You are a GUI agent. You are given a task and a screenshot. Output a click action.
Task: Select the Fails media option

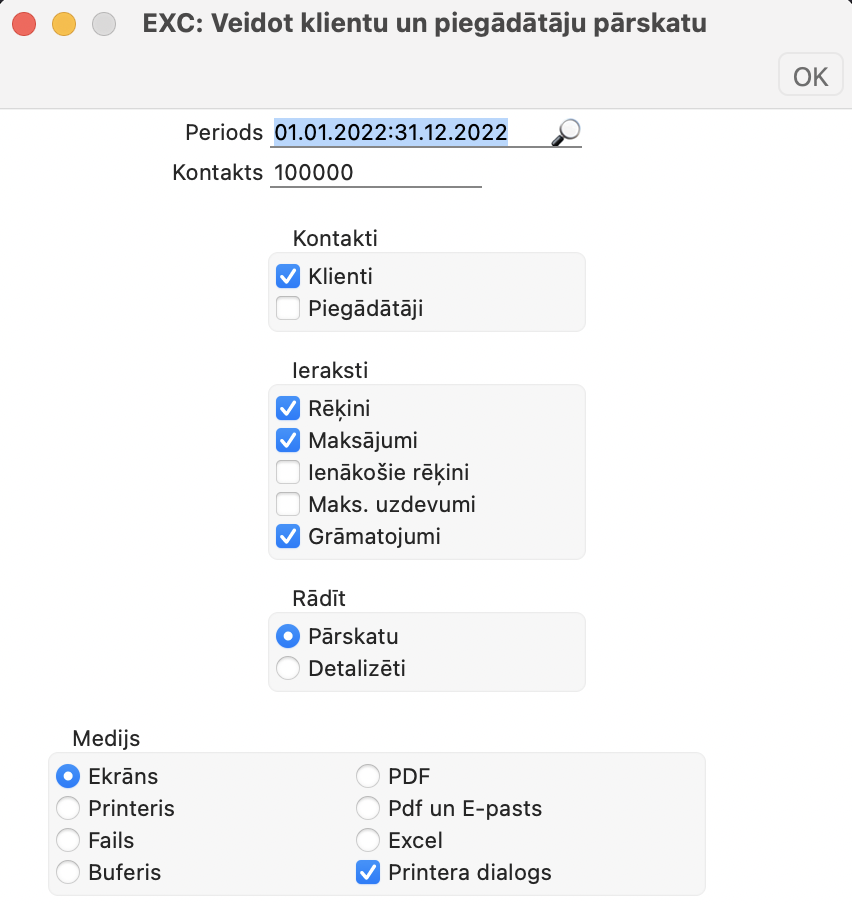point(68,840)
